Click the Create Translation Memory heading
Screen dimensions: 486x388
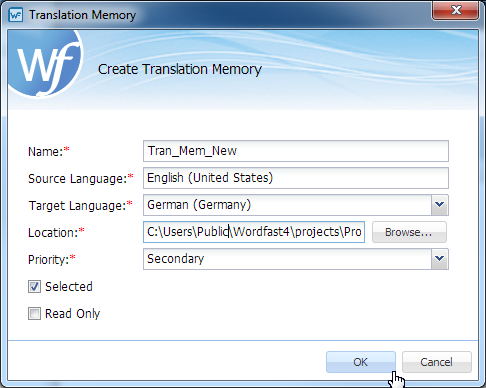[180, 69]
